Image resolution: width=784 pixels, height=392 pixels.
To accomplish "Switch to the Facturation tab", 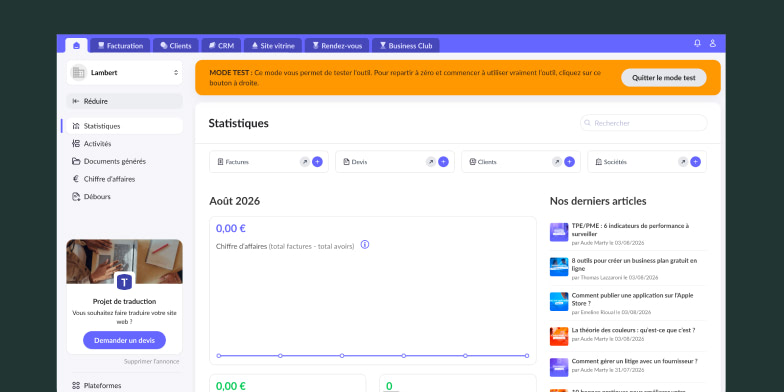I will (x=120, y=46).
